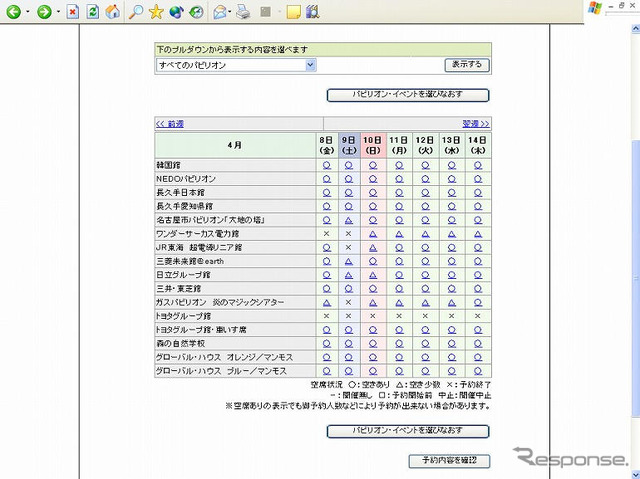Open Mail with the envelope icon
This screenshot has height=479, width=640.
pyautogui.click(x=220, y=12)
